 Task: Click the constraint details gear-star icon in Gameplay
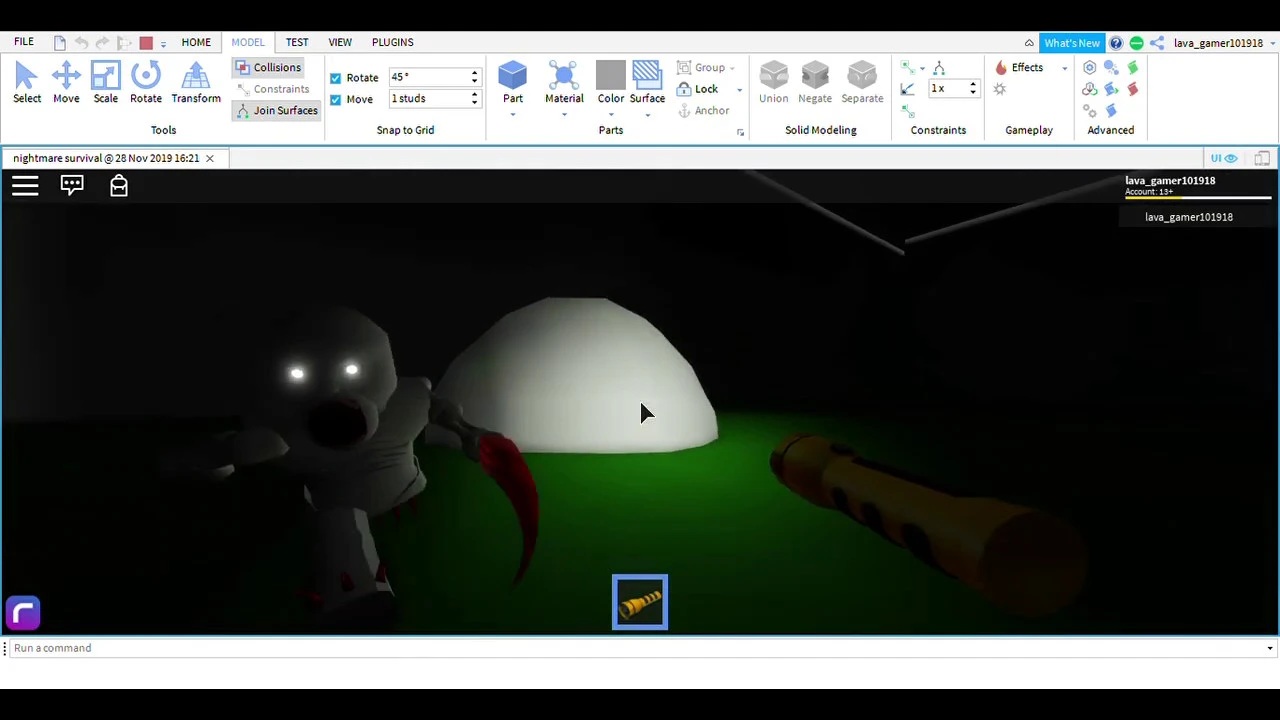click(1000, 89)
